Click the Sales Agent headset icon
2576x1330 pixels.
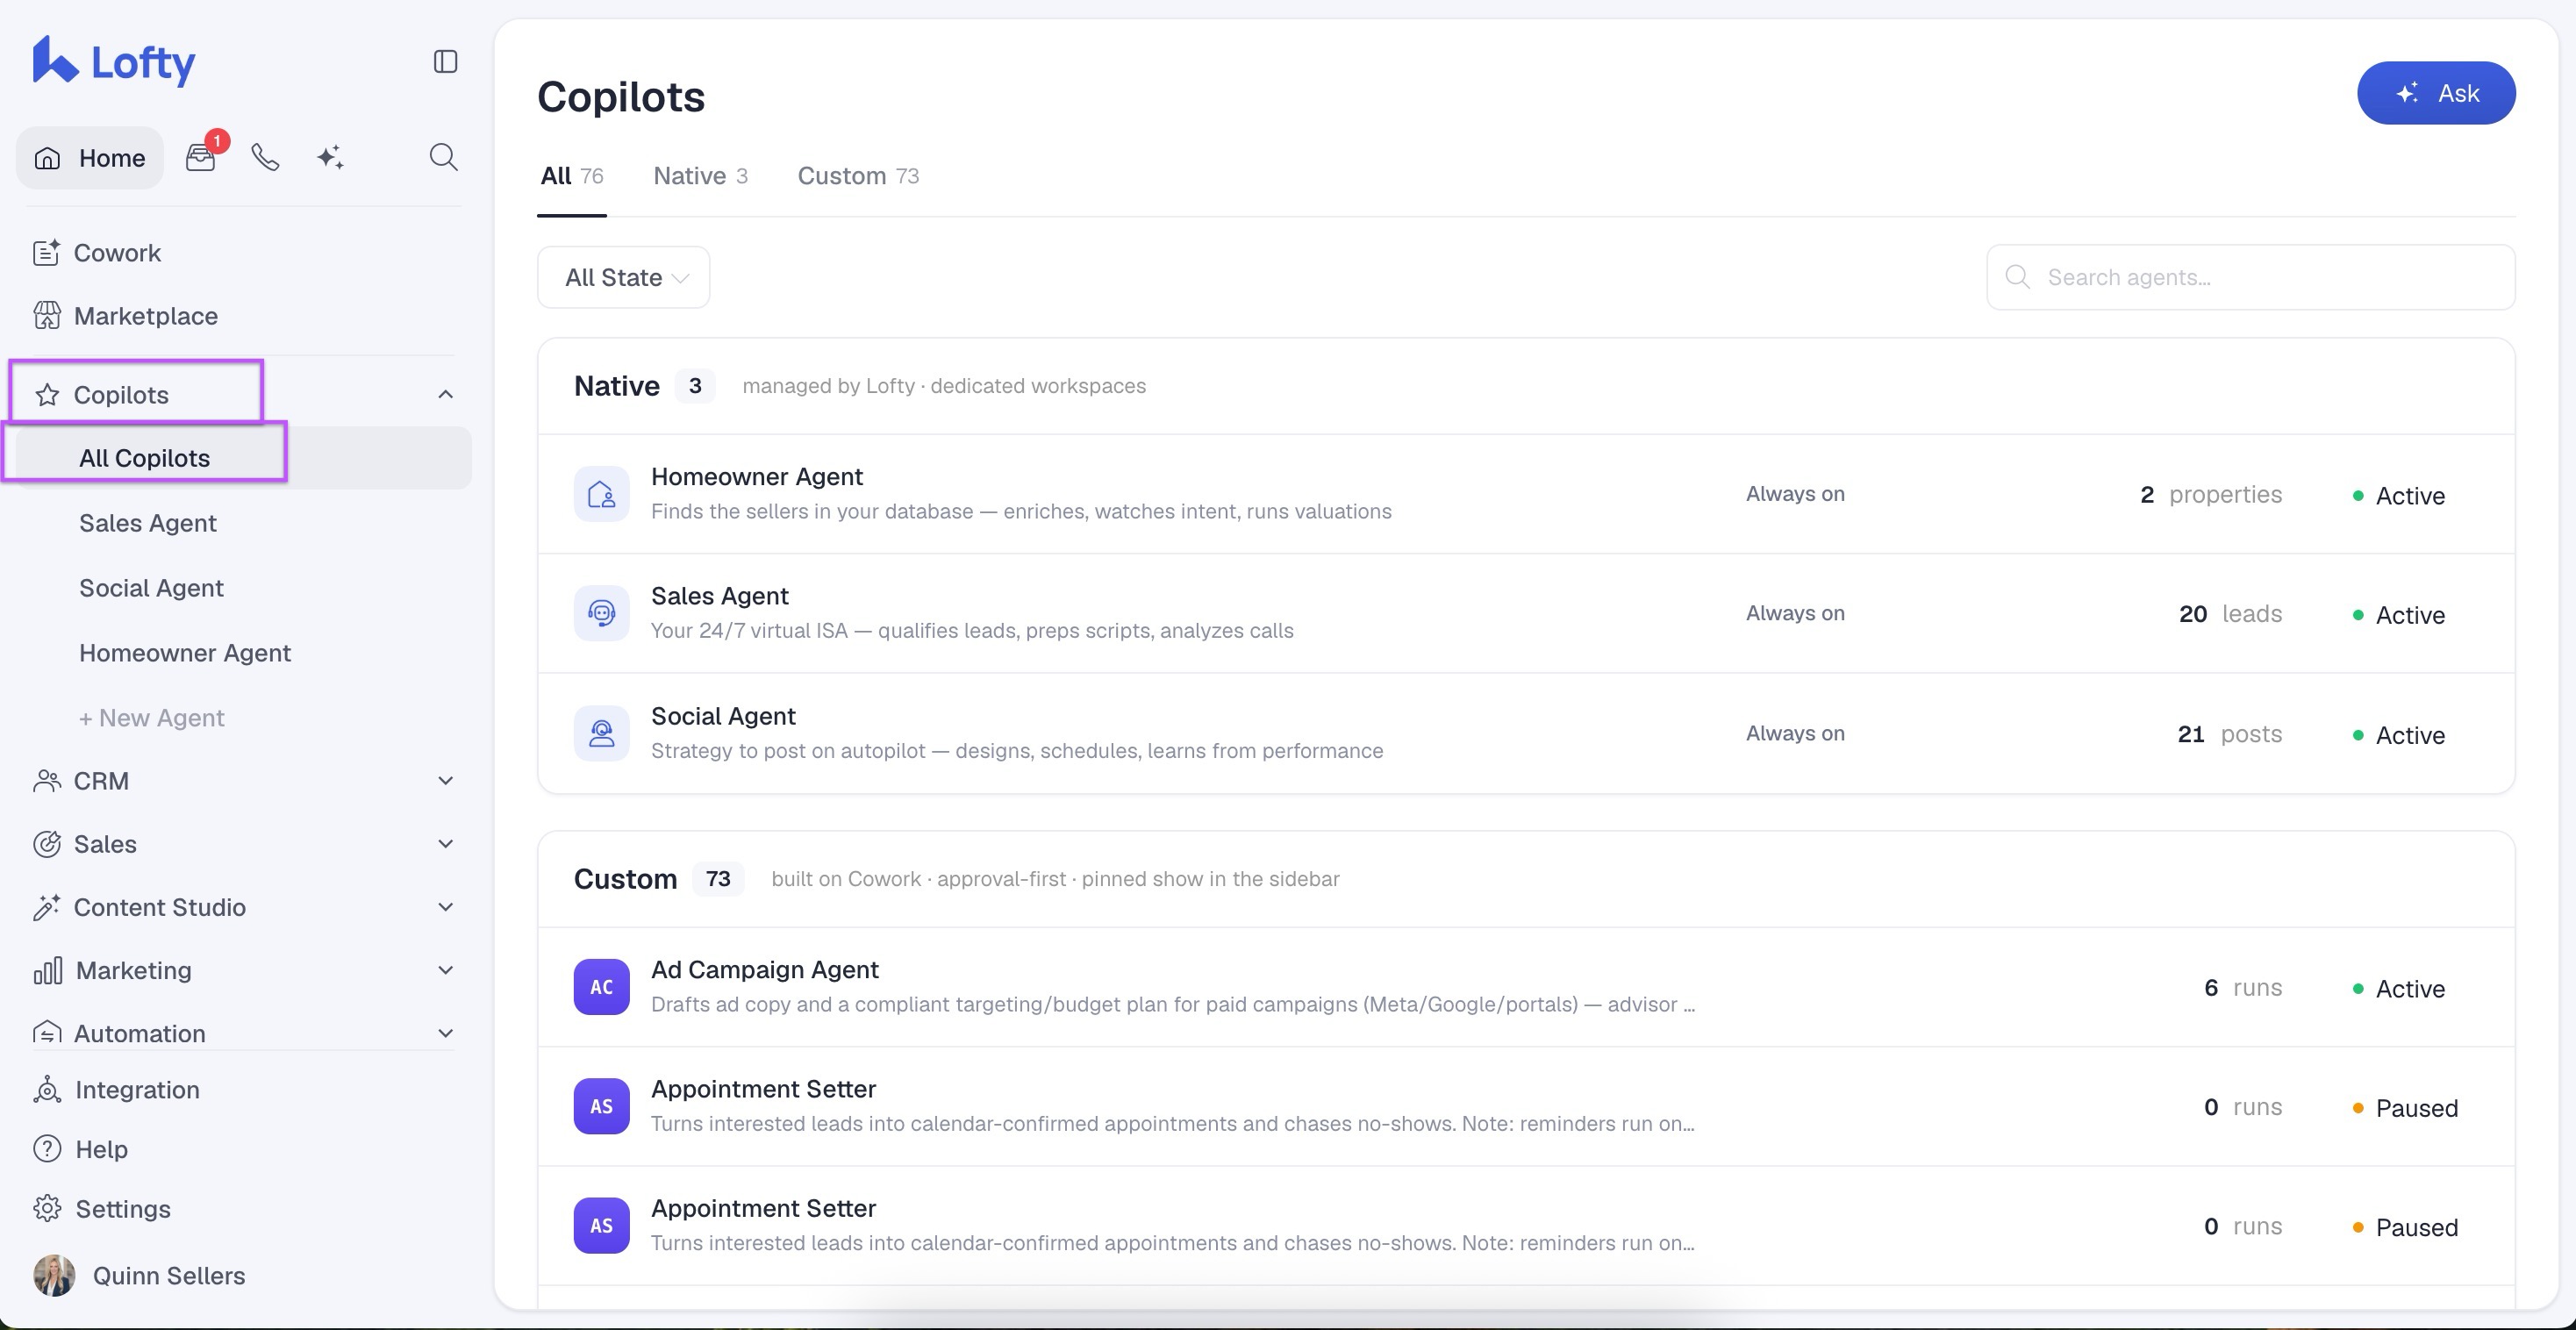[x=601, y=613]
